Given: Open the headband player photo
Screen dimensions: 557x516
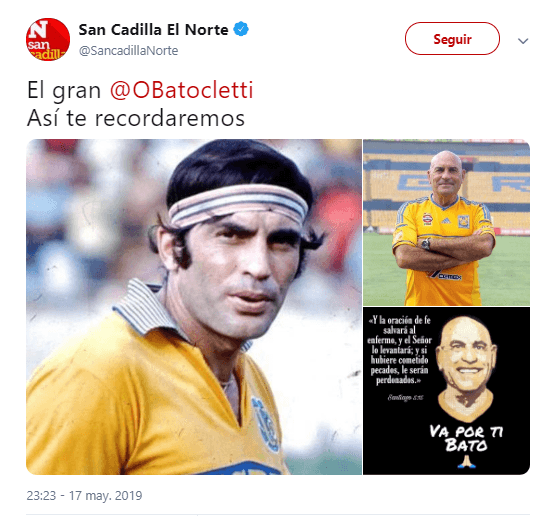Looking at the screenshot, I should point(194,307).
